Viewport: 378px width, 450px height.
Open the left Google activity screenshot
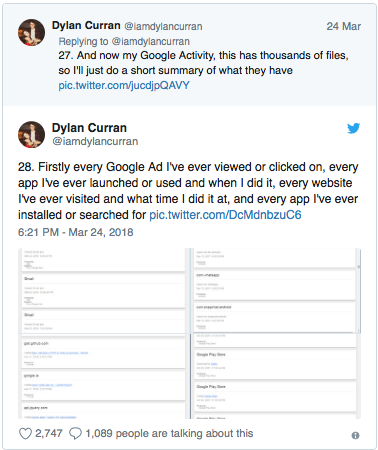pos(101,333)
